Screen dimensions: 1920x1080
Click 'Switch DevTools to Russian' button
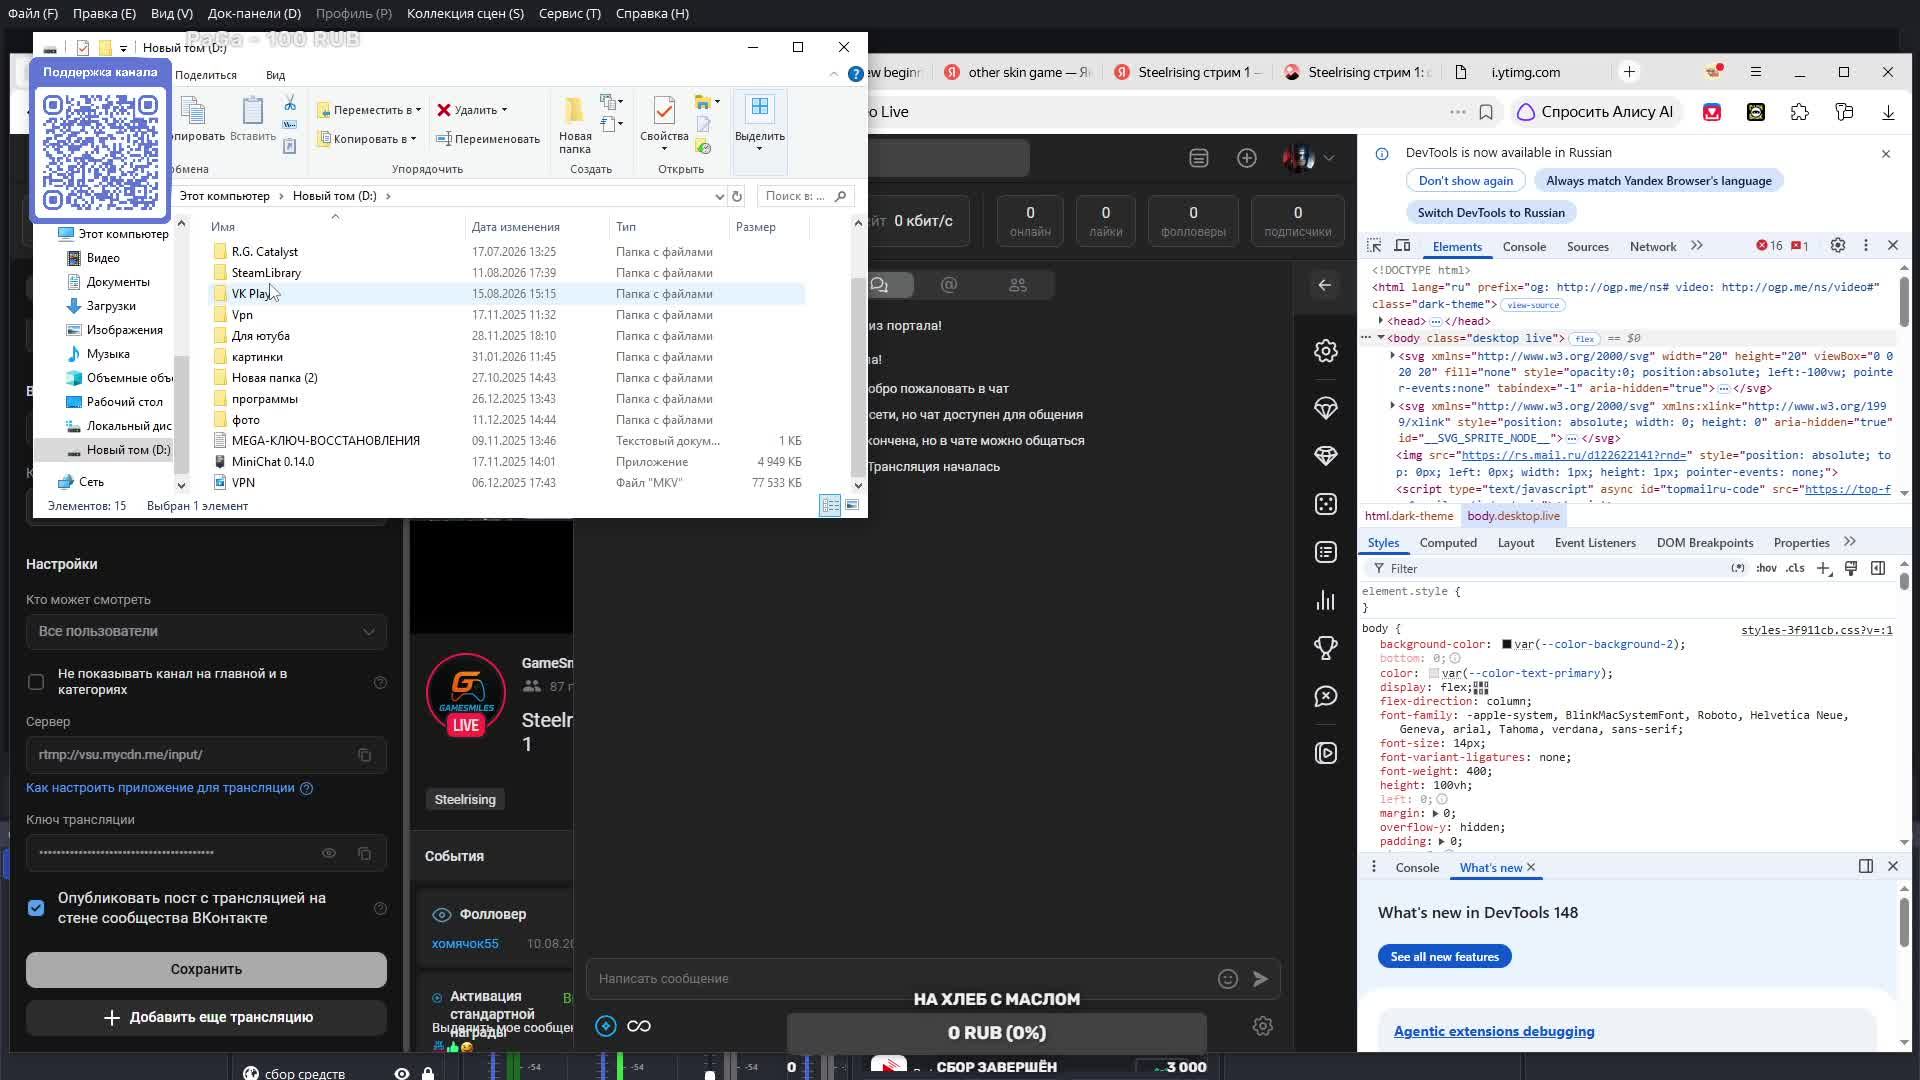pos(1491,213)
